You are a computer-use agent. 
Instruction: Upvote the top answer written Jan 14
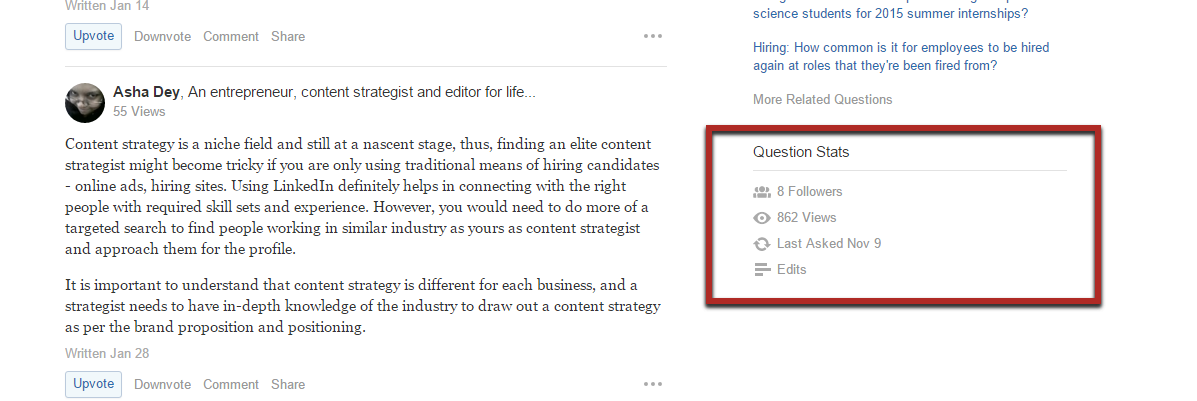point(94,37)
